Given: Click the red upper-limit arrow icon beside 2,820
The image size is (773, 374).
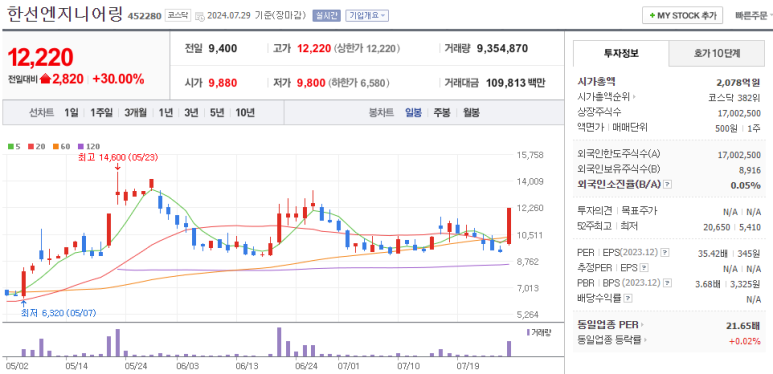Looking at the screenshot, I should (x=45, y=79).
